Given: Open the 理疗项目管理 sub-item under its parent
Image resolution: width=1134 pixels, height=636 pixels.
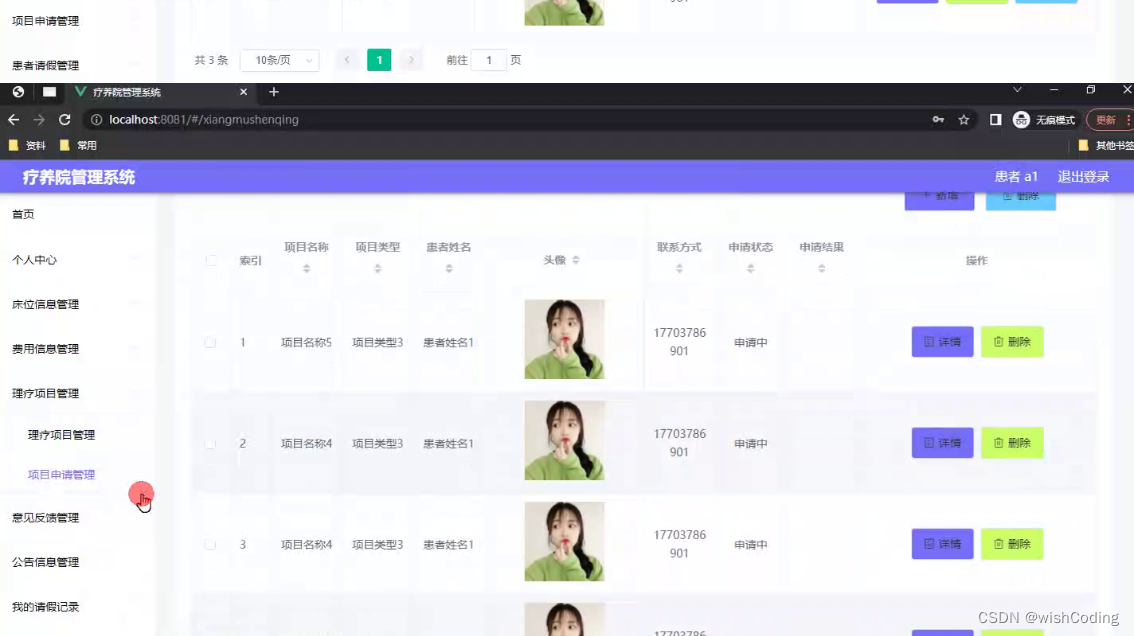Looking at the screenshot, I should 61,435.
